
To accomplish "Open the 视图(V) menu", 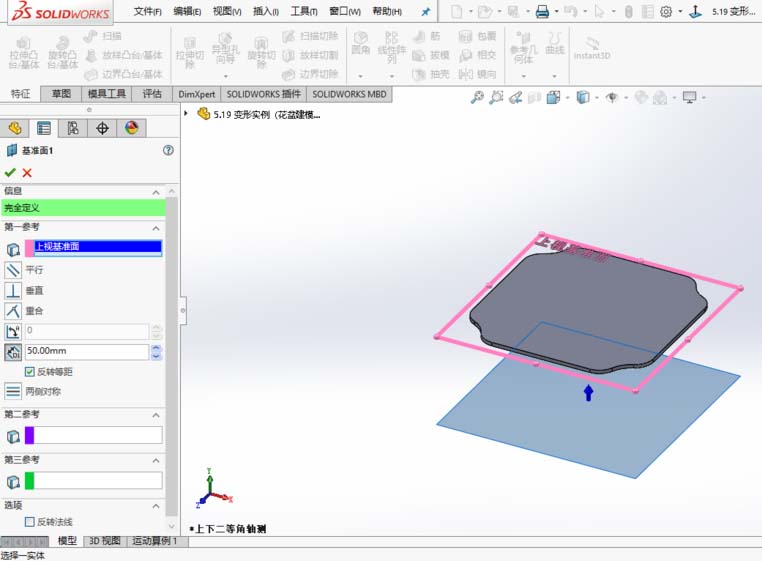I will (227, 11).
